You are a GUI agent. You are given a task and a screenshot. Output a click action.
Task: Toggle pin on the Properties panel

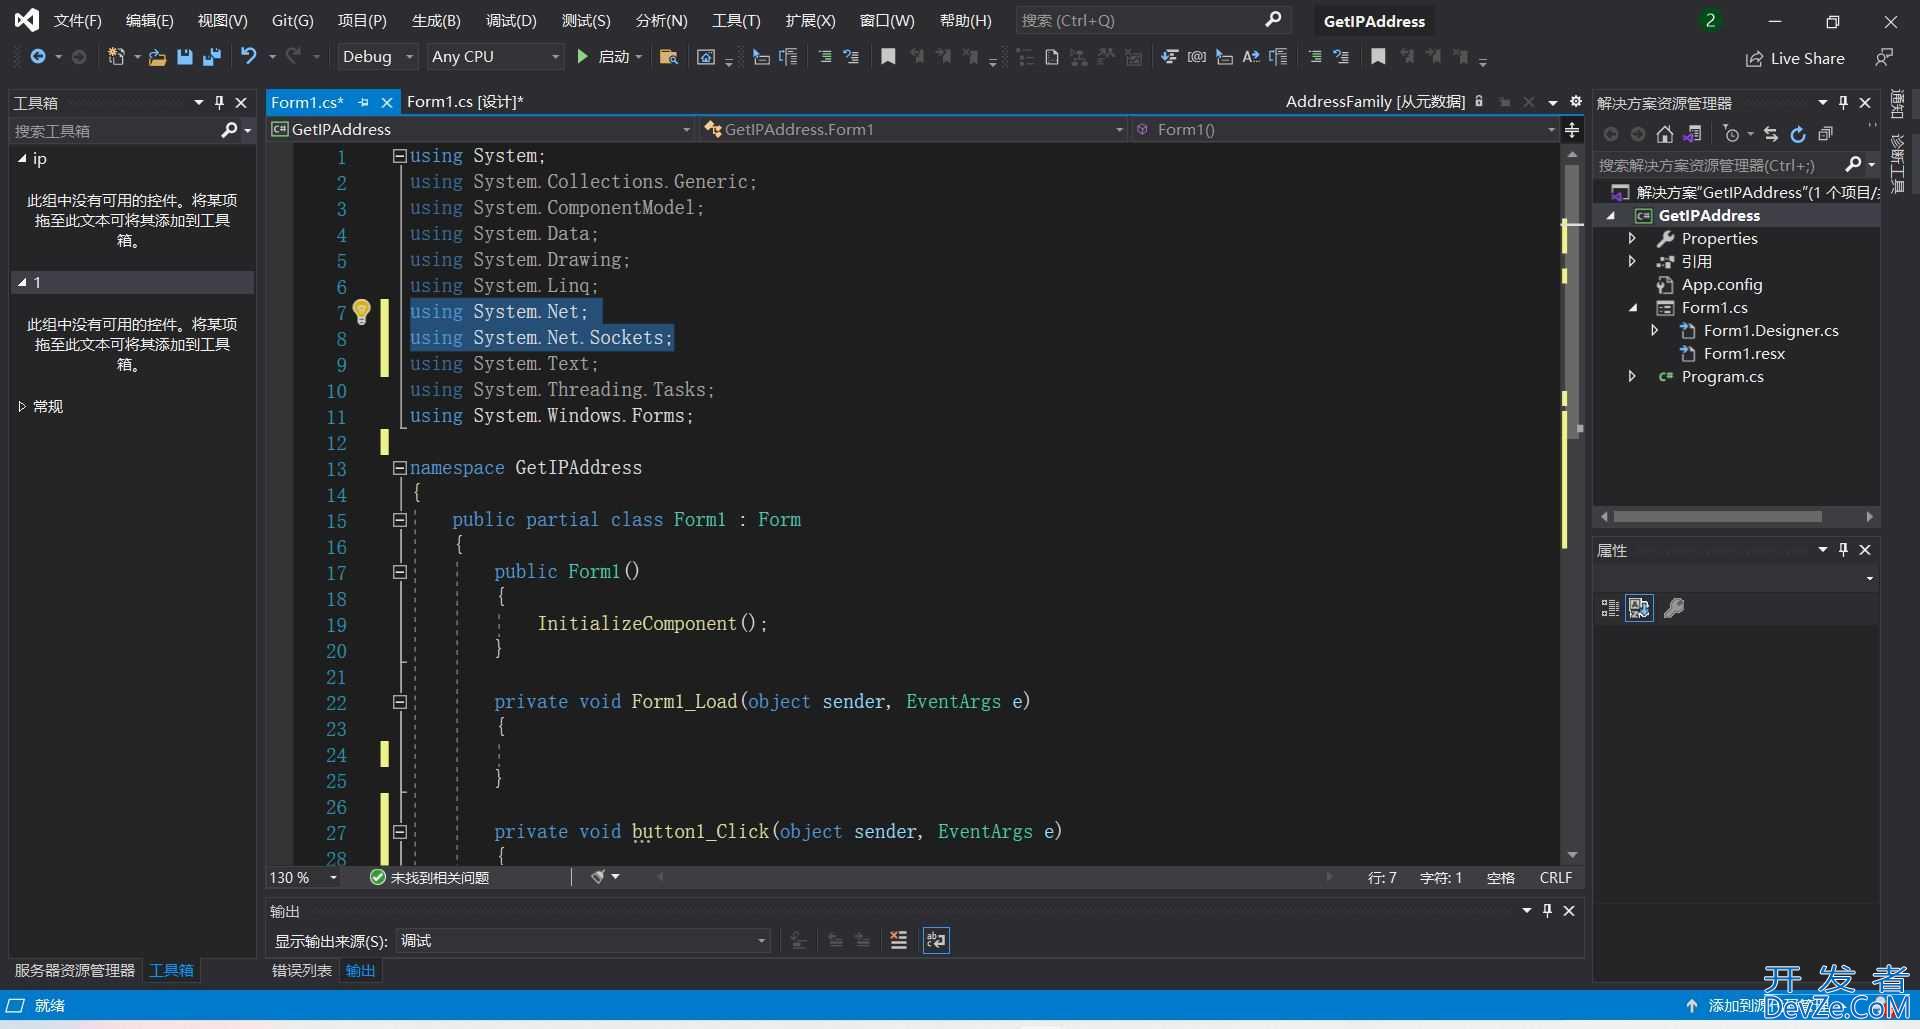[1843, 549]
